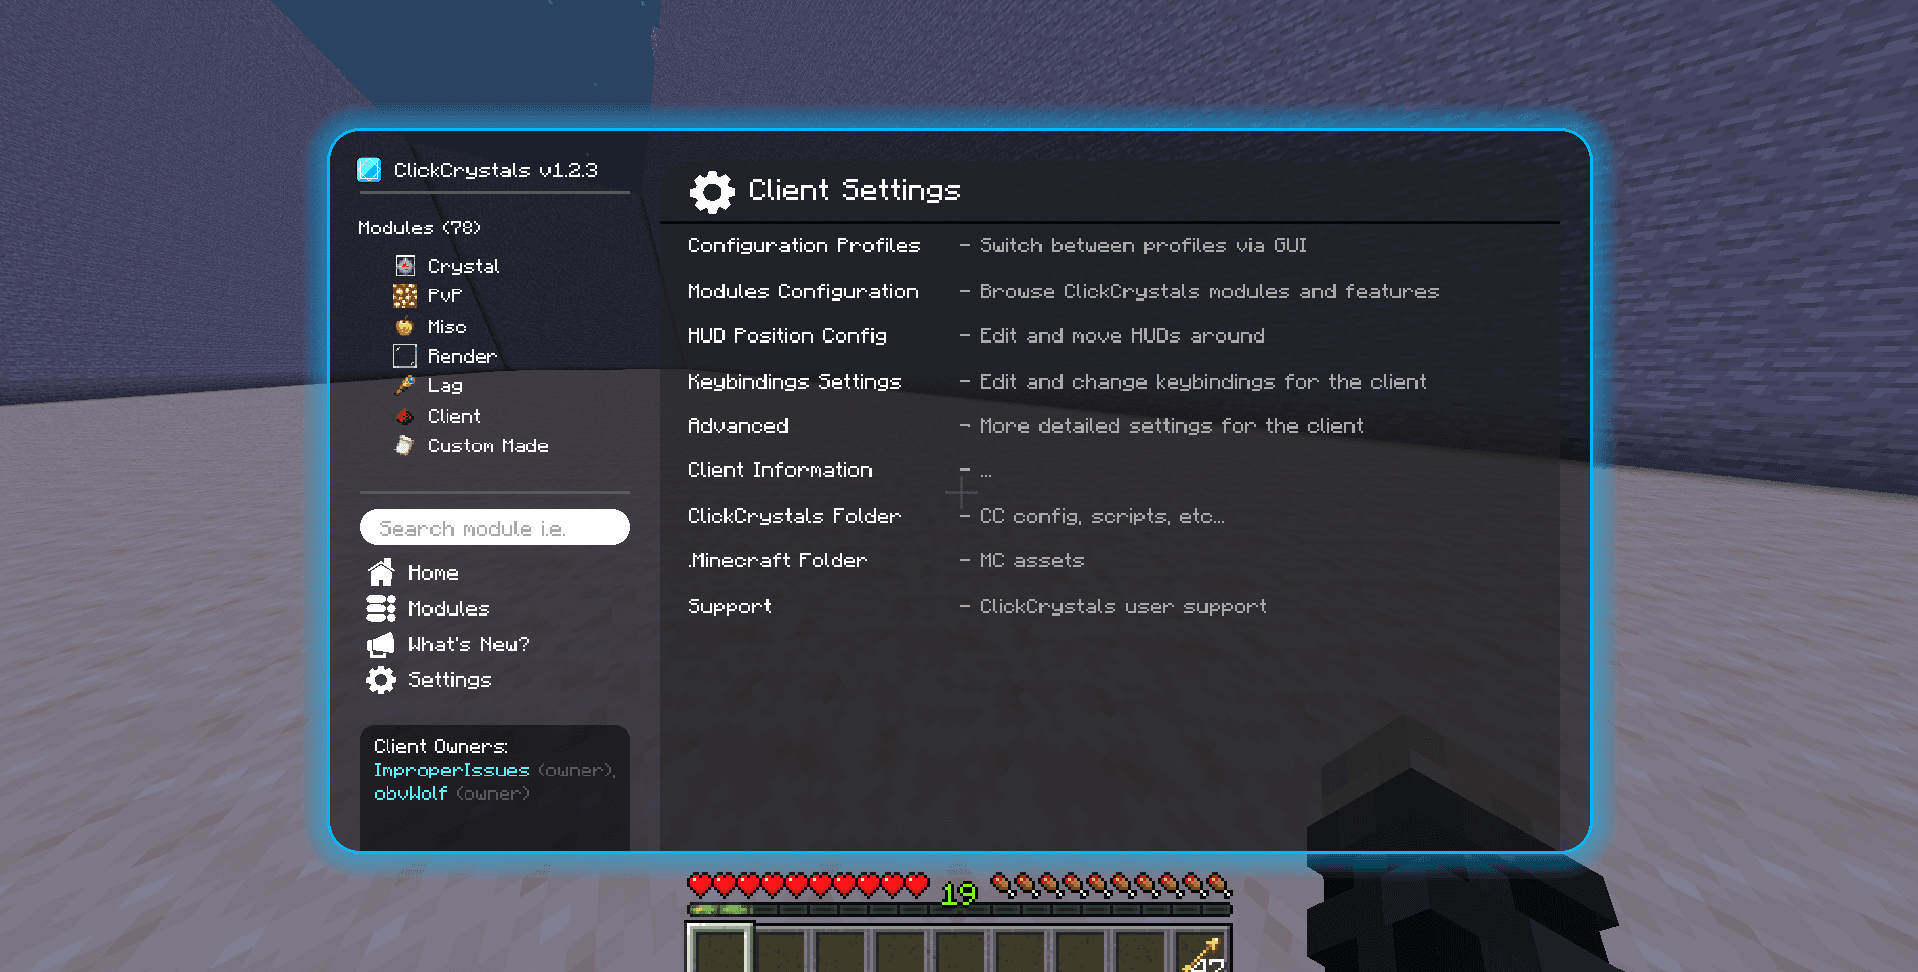The width and height of the screenshot is (1918, 972).
Task: Click the Render category square icon
Action: click(405, 356)
